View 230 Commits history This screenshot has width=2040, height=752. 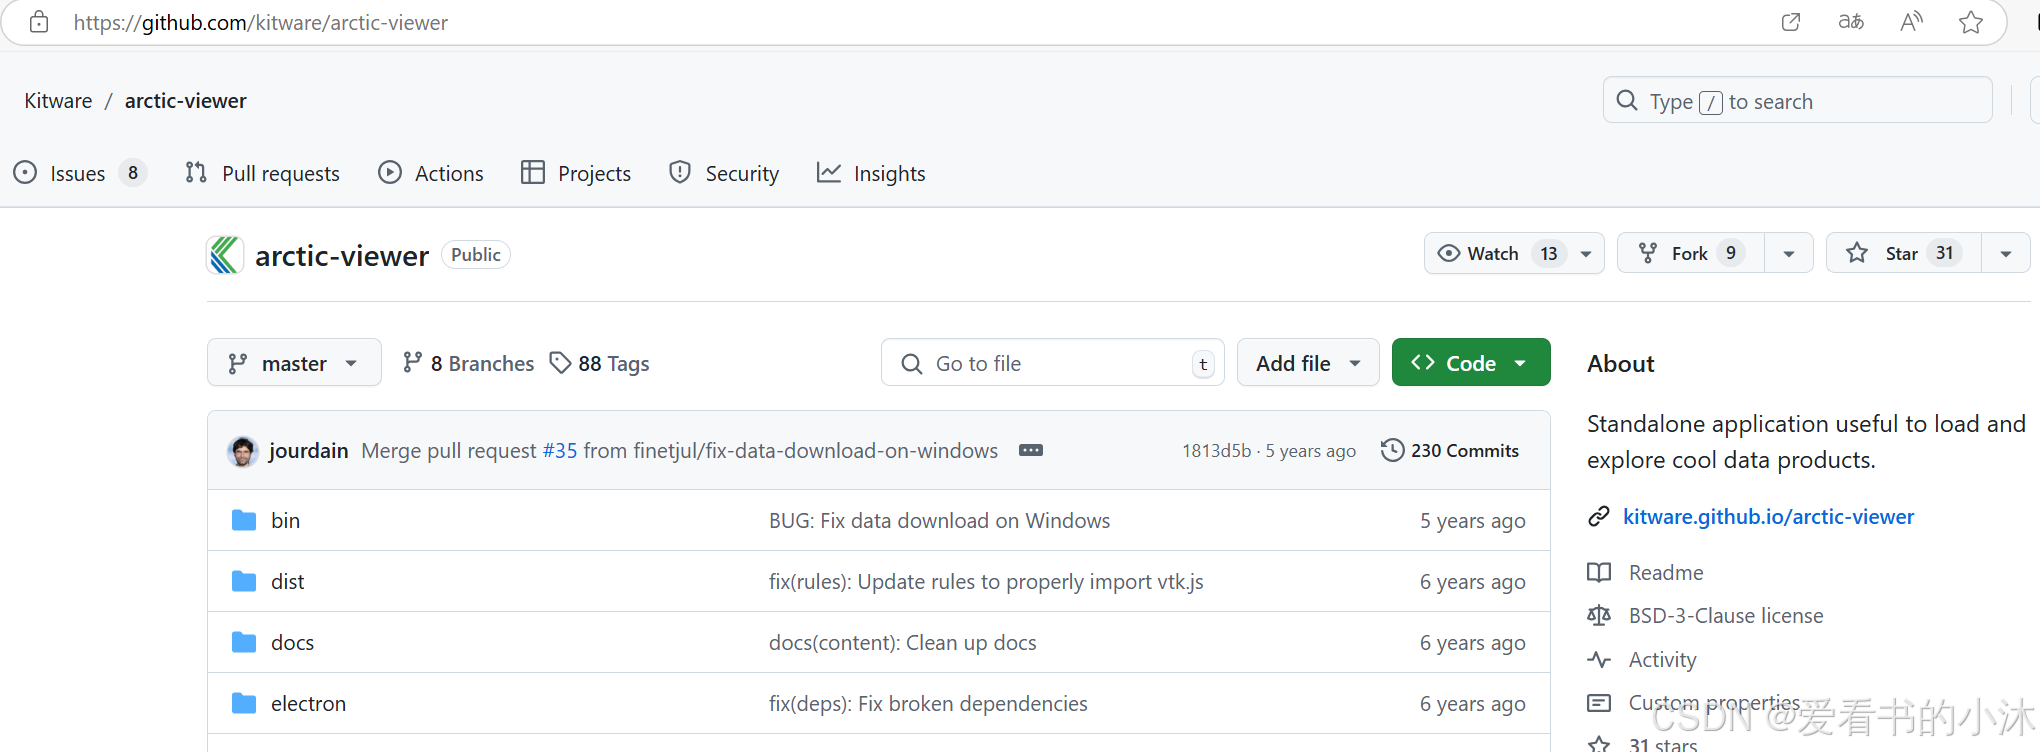pos(1450,450)
